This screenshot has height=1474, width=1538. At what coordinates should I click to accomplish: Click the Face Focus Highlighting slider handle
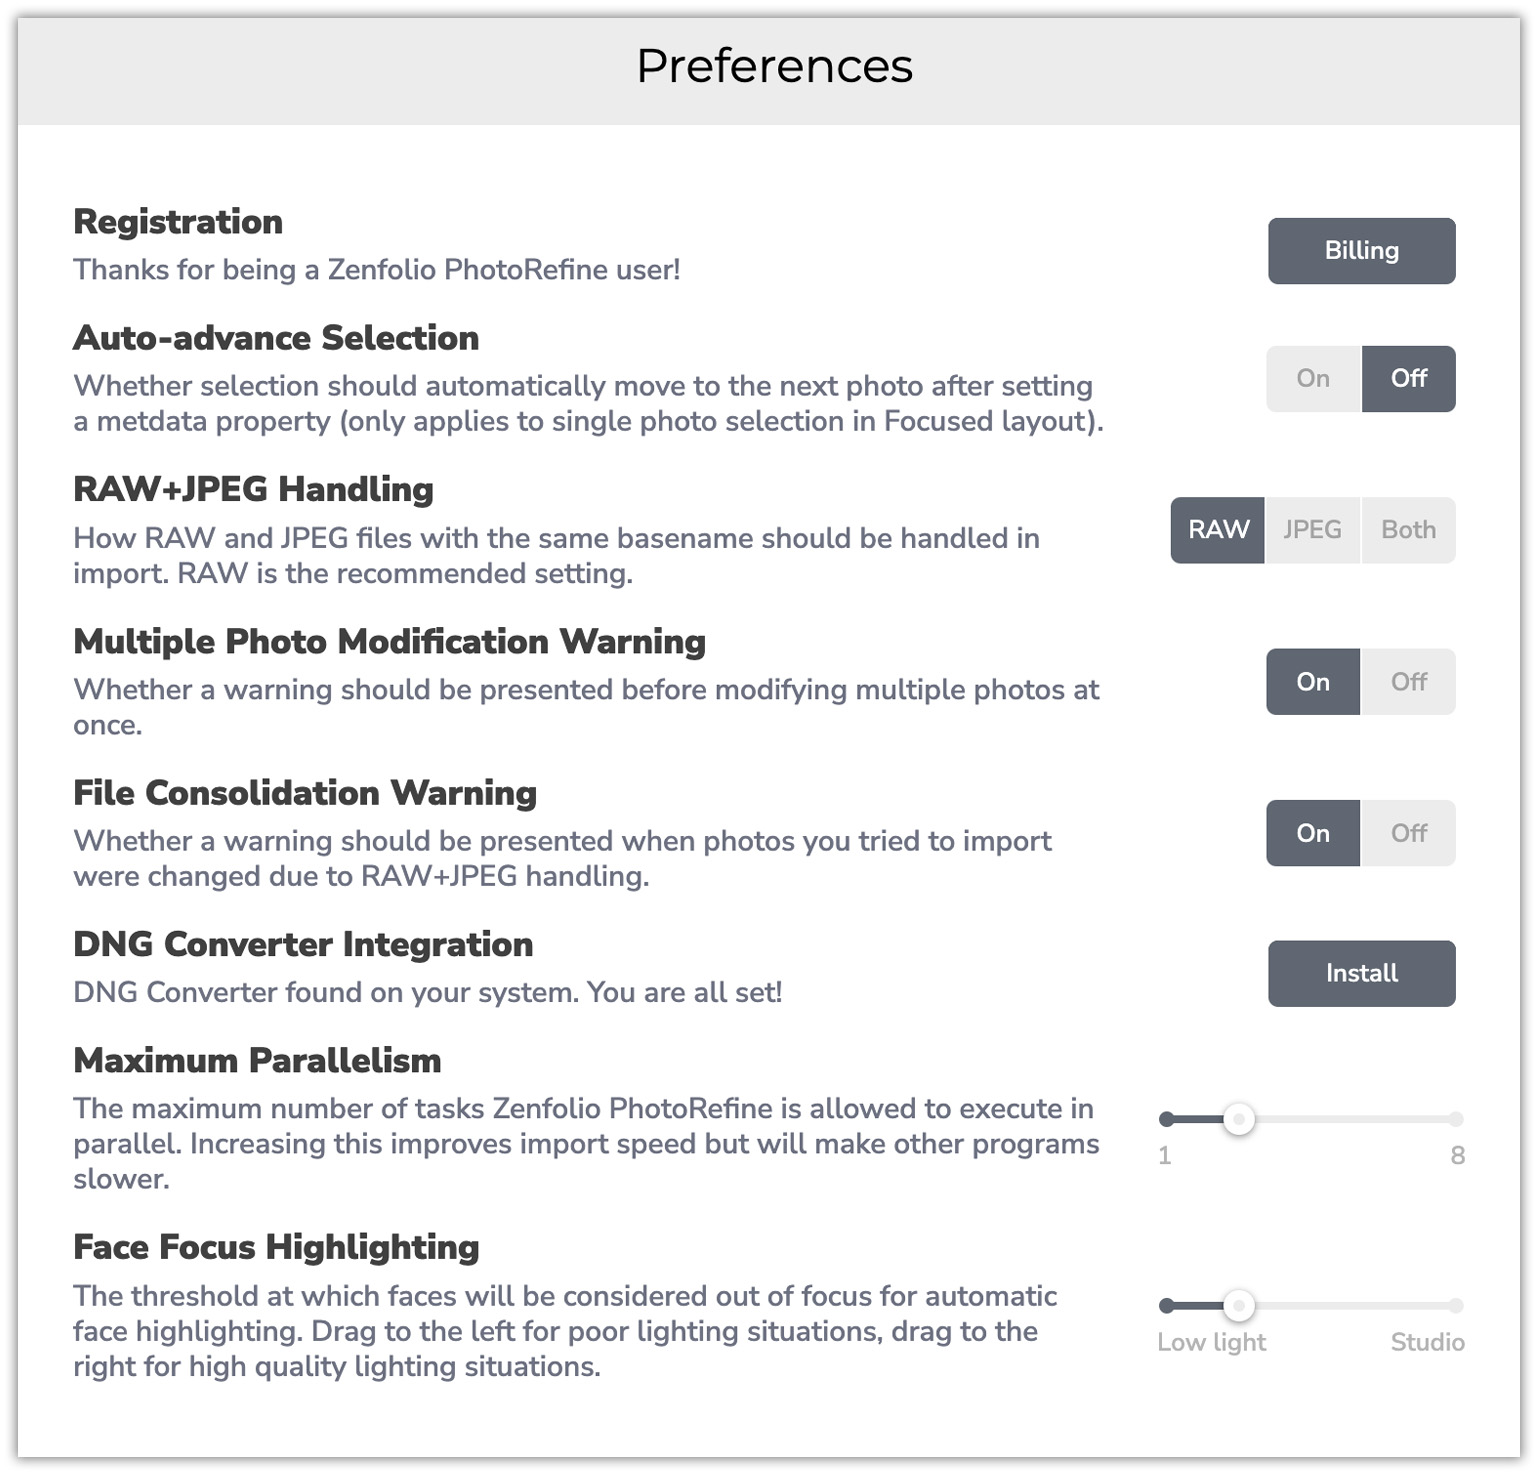click(x=1238, y=1305)
